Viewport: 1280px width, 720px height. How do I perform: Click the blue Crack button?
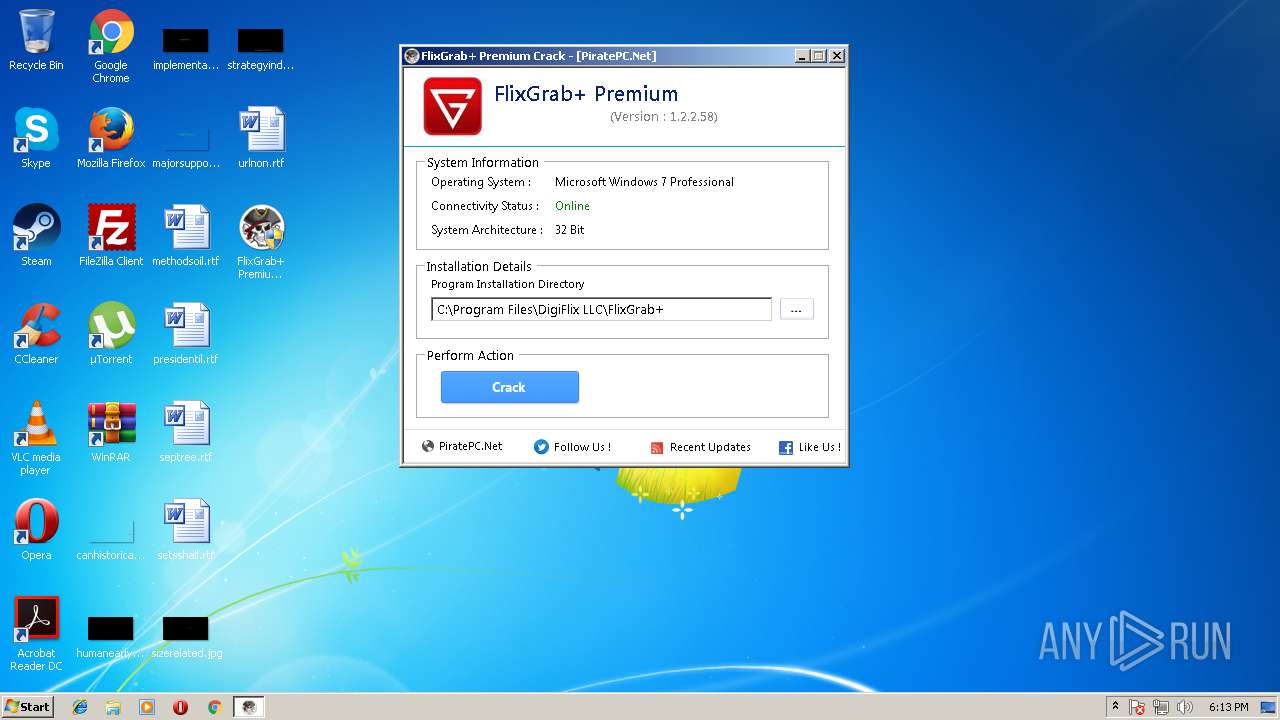(x=510, y=387)
